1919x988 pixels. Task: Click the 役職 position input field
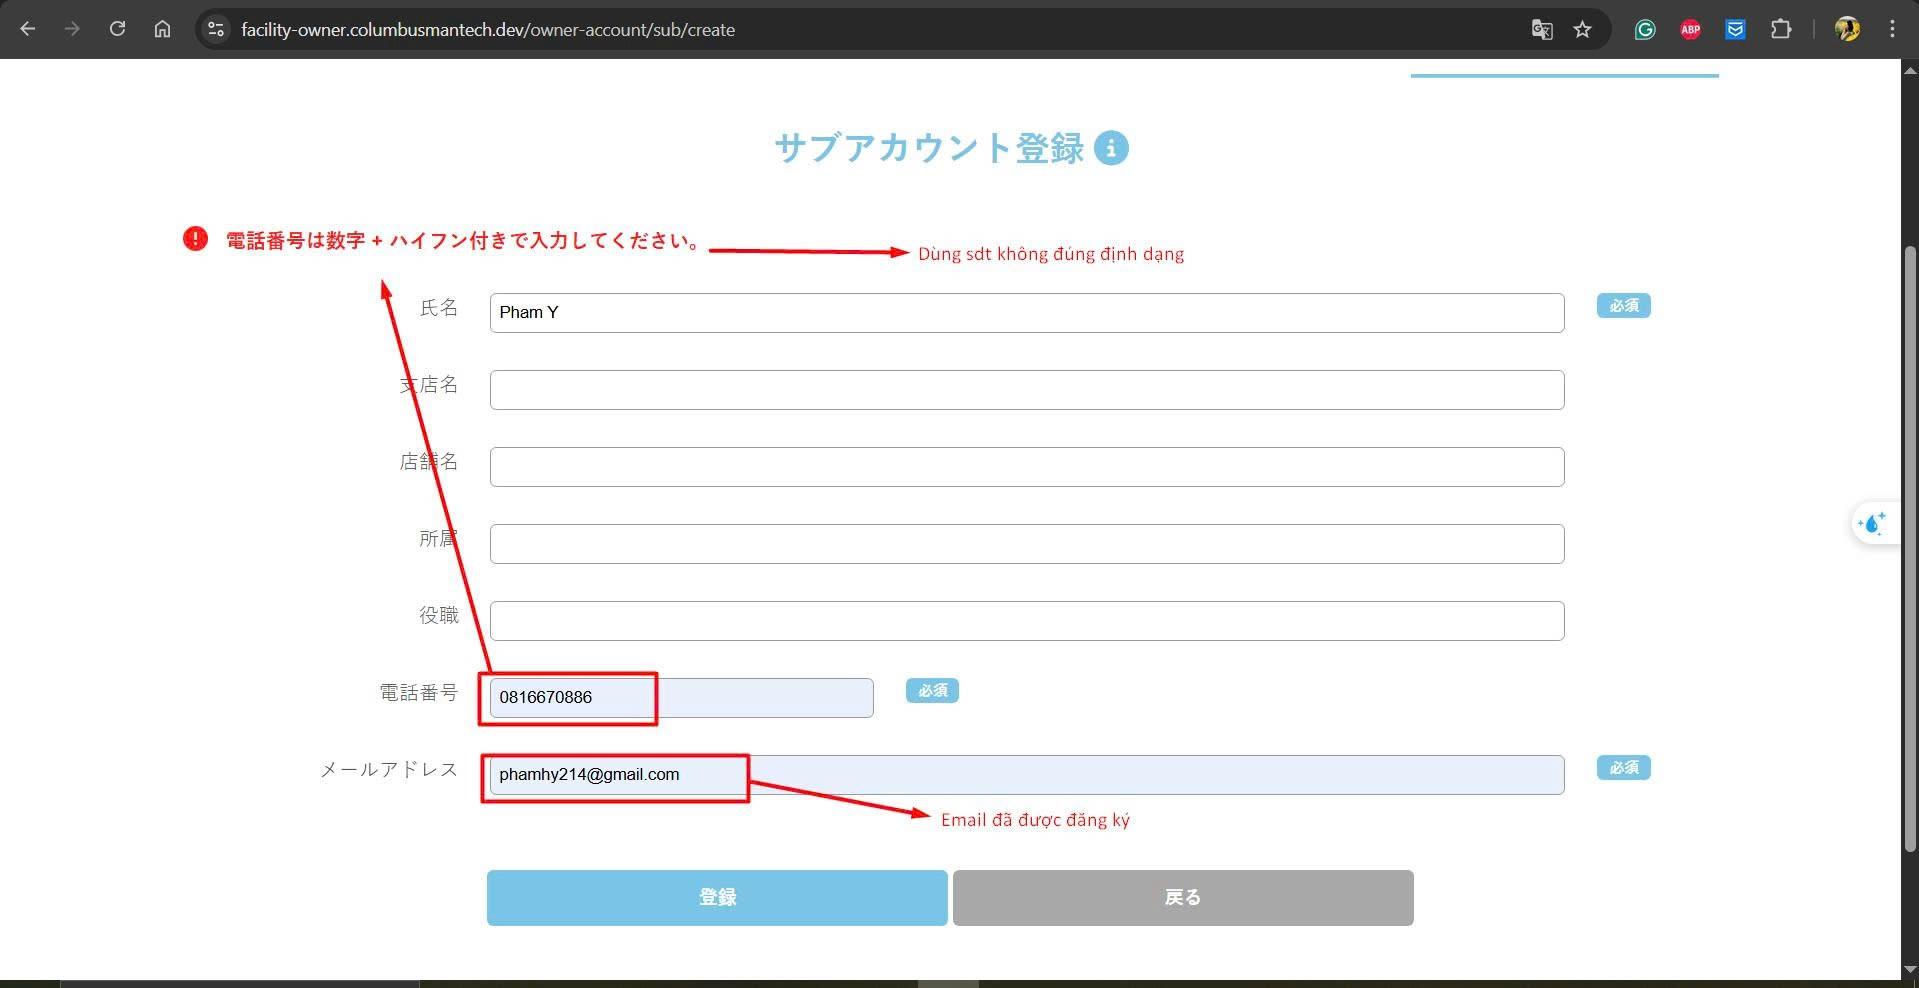tap(1026, 621)
